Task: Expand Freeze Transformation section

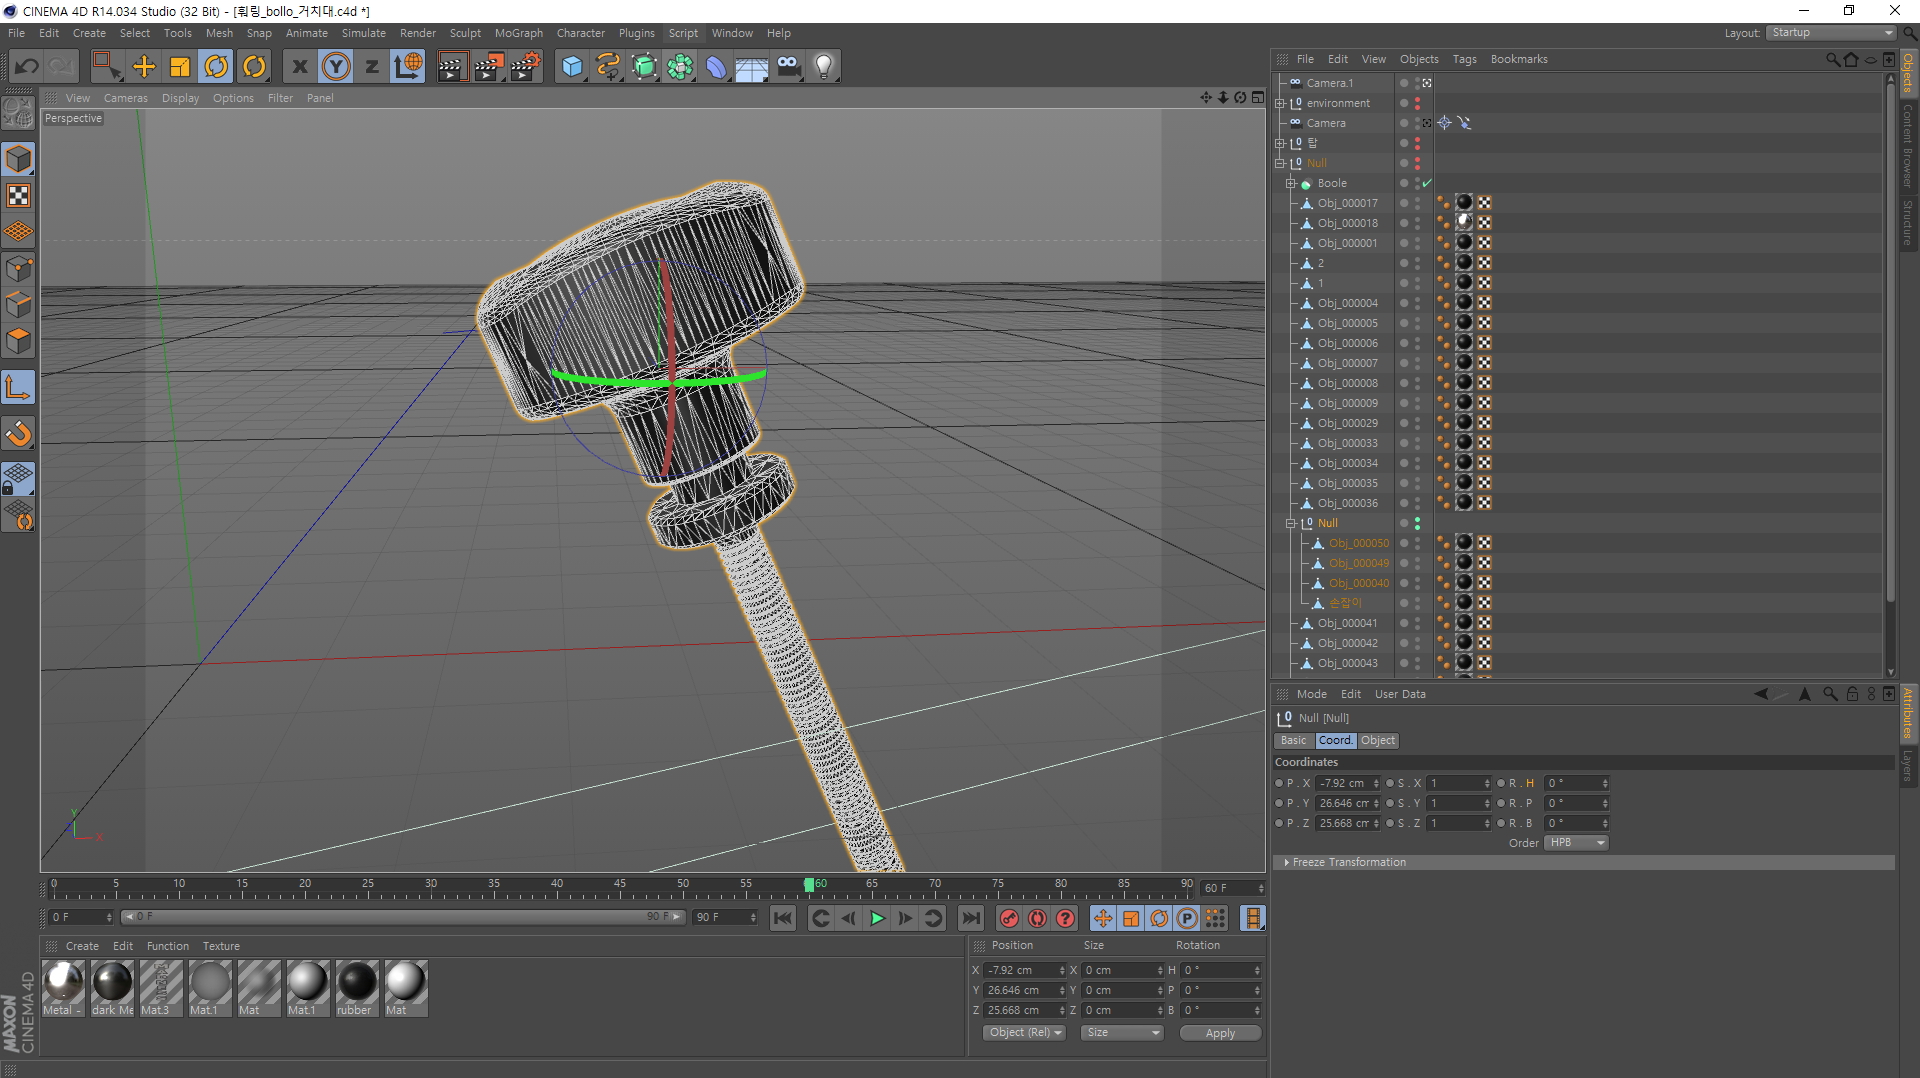Action: click(1287, 862)
